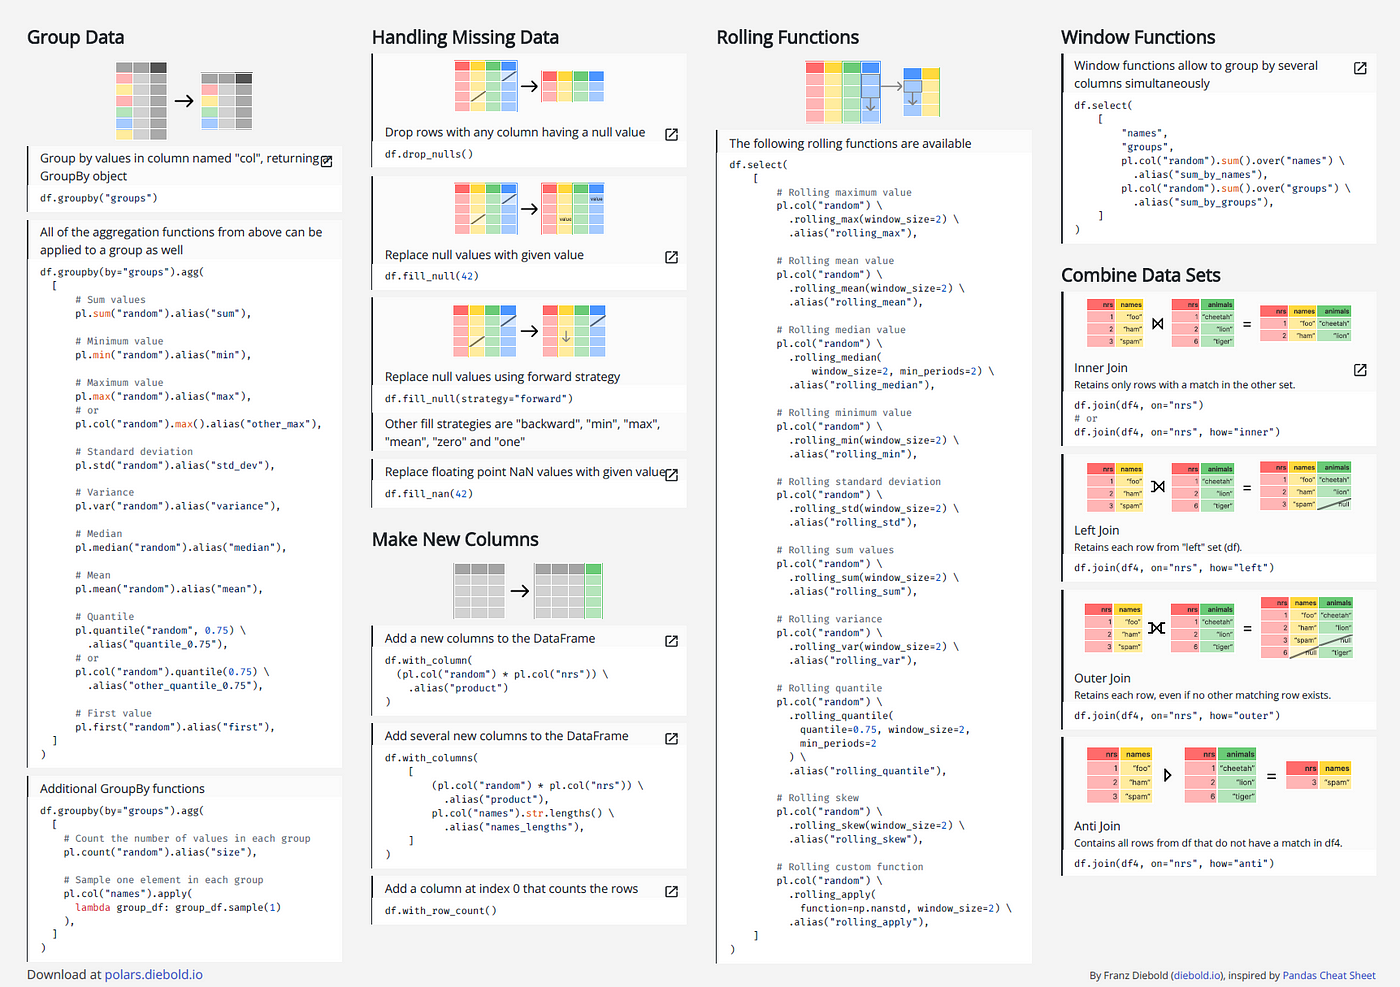Select the Anti Join diagram image
The width and height of the screenshot is (1400, 987).
tap(1219, 775)
